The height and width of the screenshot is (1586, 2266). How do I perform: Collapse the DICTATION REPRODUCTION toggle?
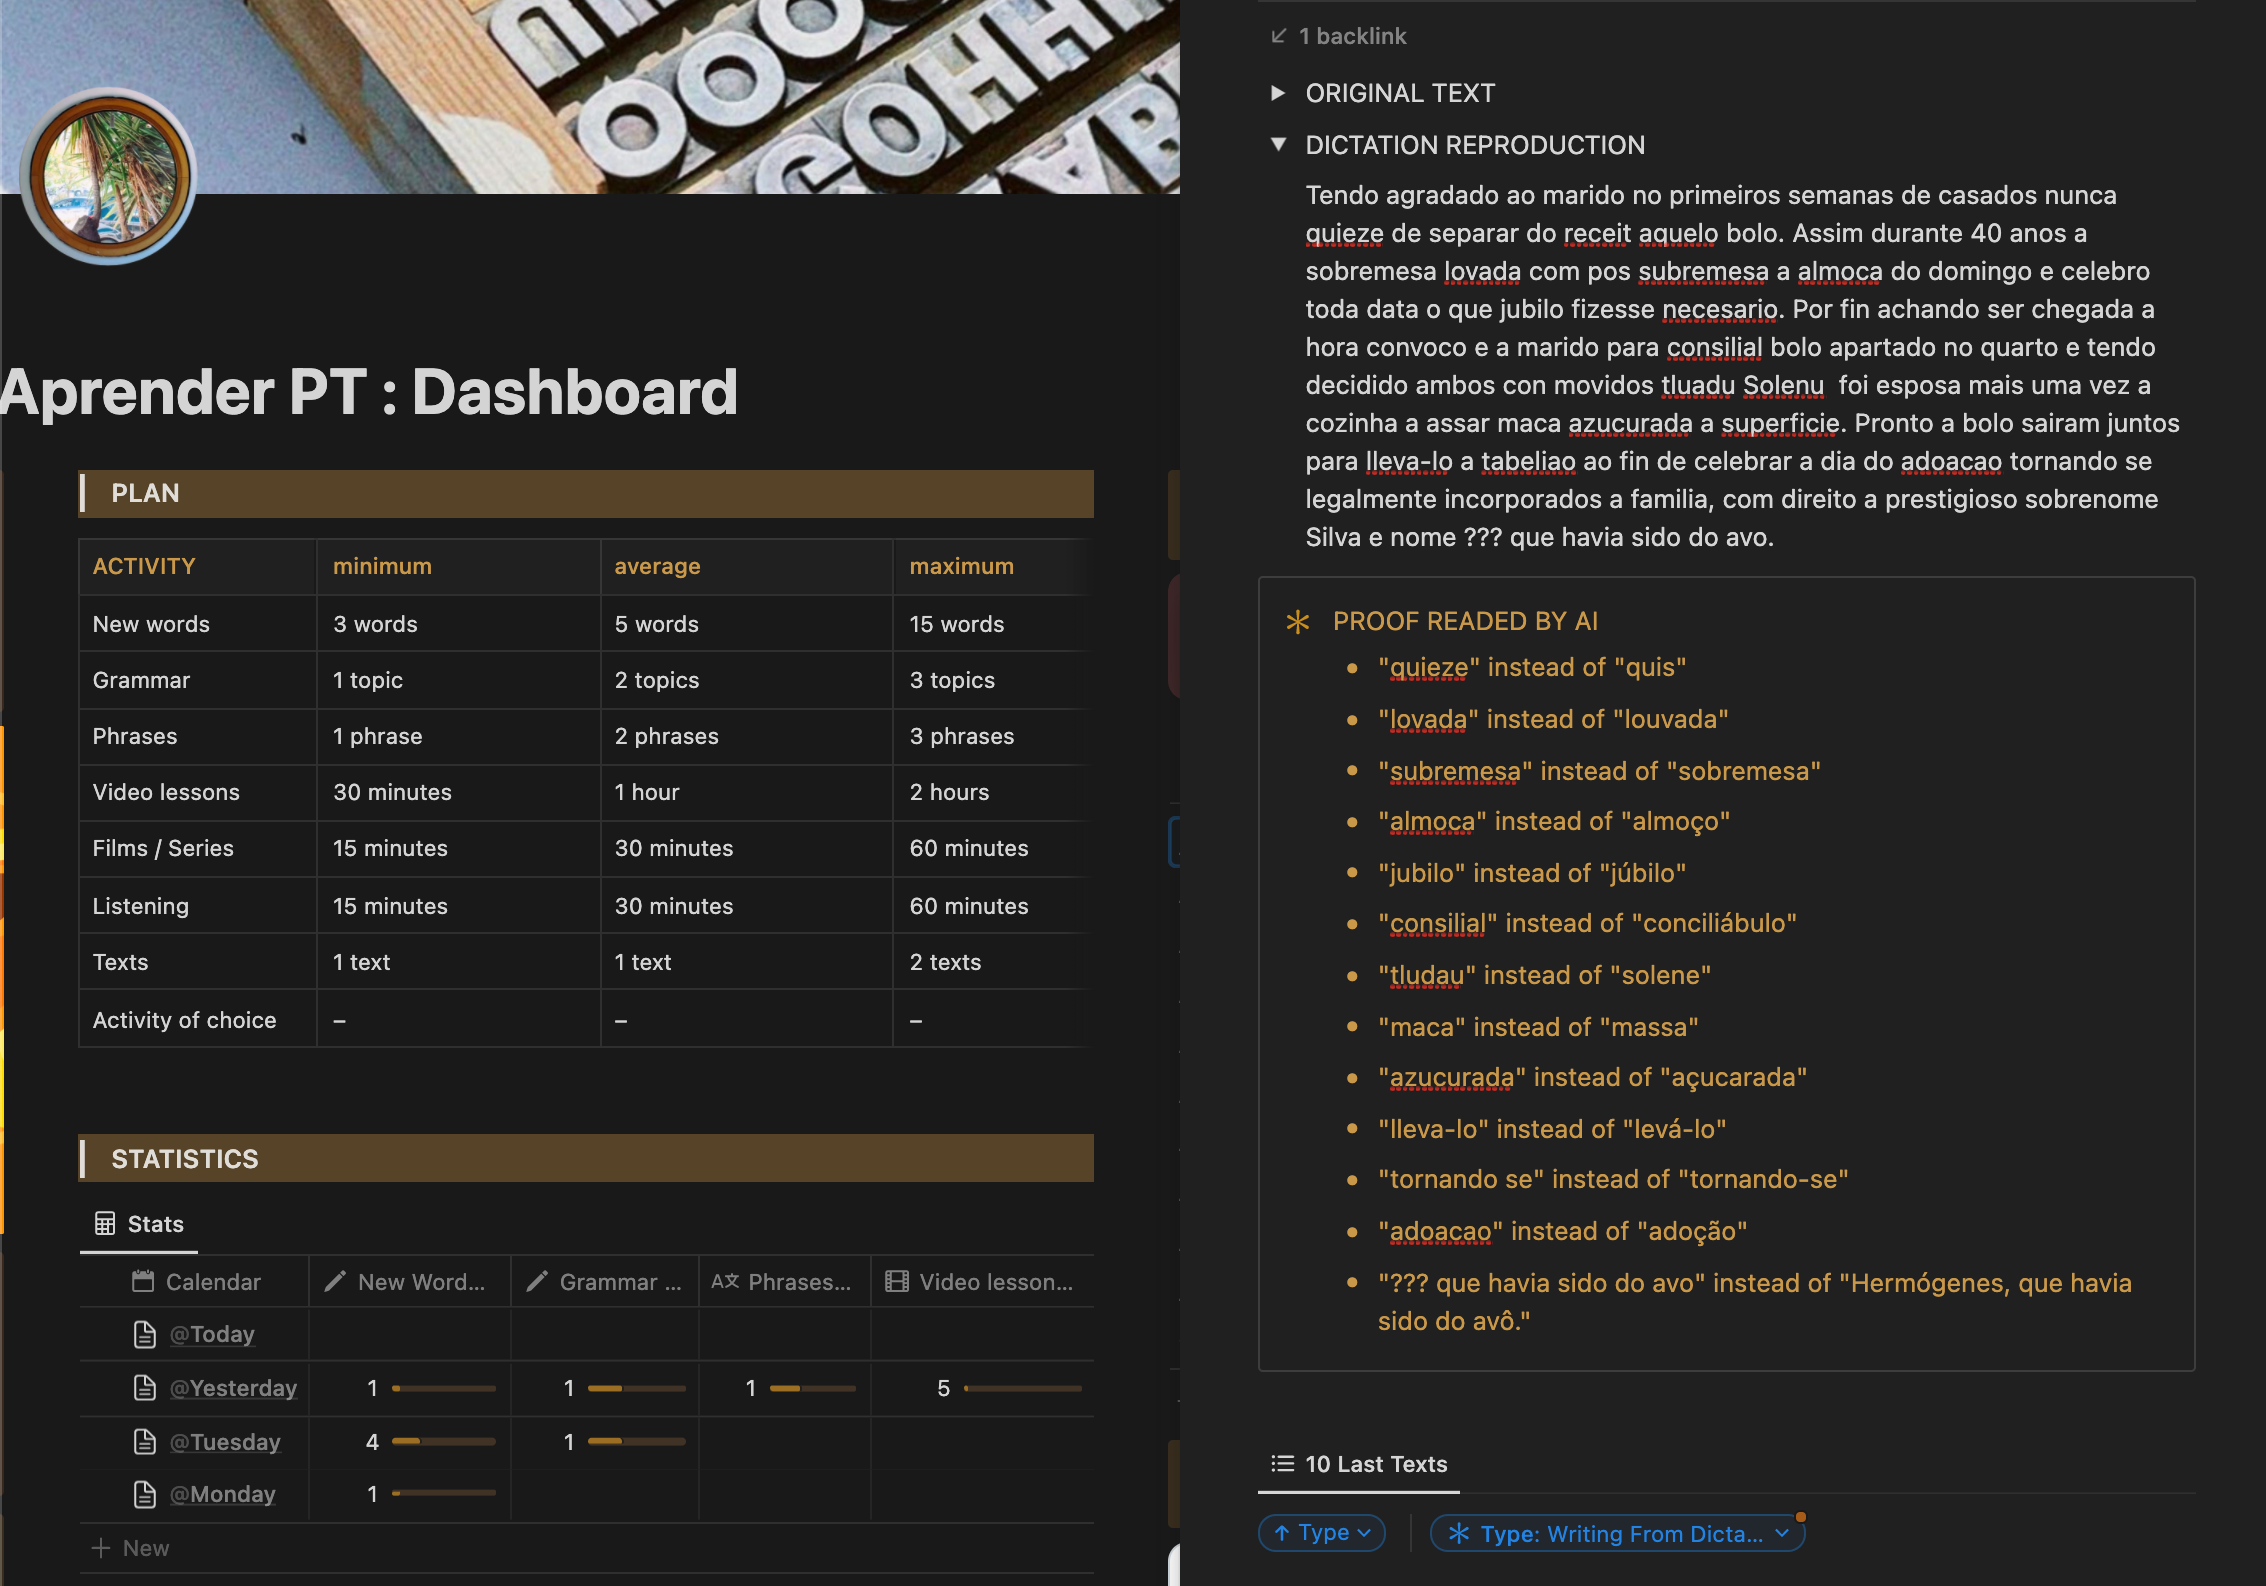(1278, 145)
